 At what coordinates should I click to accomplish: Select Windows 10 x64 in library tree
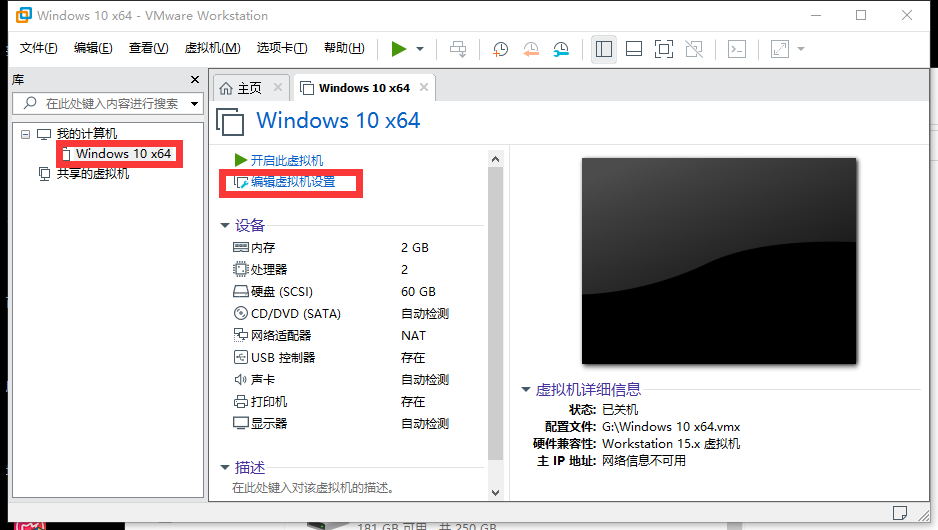(123, 154)
